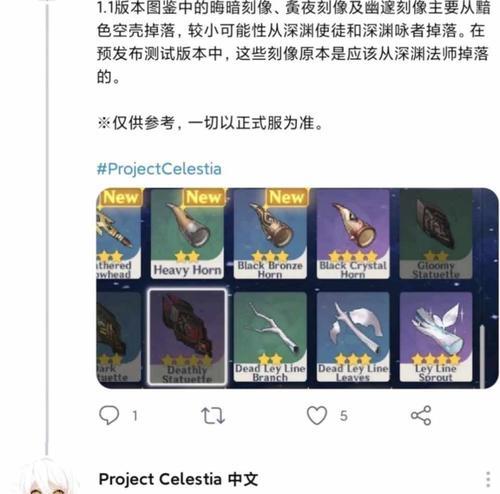Select the Ley Line Sprout card
The image size is (500, 494).
[x=436, y=337]
